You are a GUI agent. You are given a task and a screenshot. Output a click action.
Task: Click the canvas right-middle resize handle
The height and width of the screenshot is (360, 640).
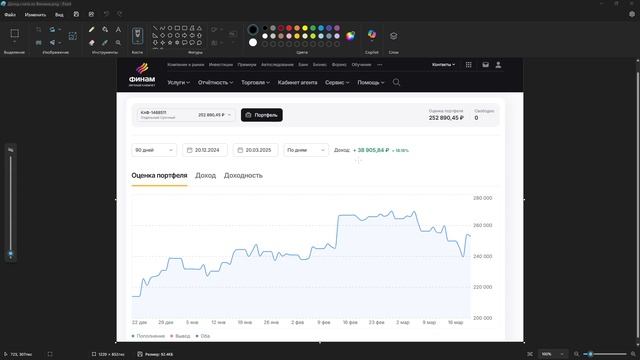524,200
